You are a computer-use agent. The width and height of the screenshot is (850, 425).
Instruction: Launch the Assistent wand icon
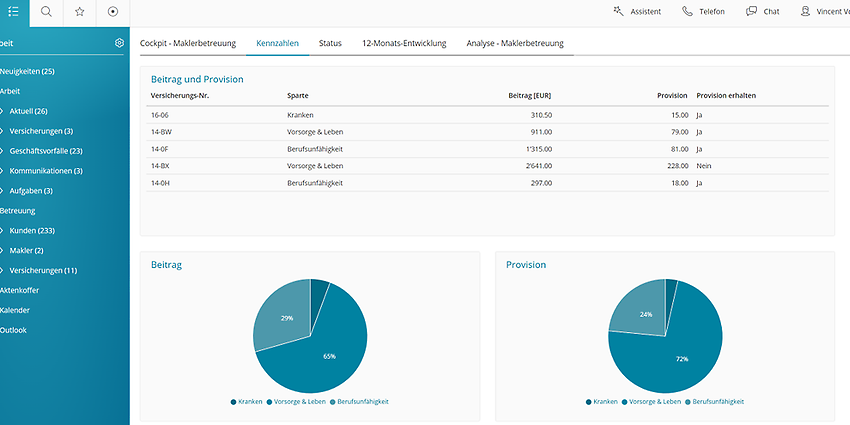[619, 11]
